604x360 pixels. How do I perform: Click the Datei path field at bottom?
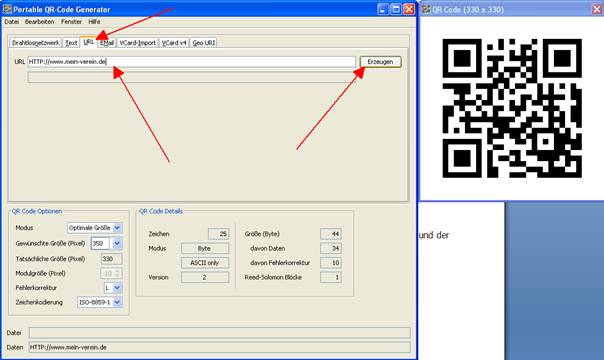(x=220, y=333)
